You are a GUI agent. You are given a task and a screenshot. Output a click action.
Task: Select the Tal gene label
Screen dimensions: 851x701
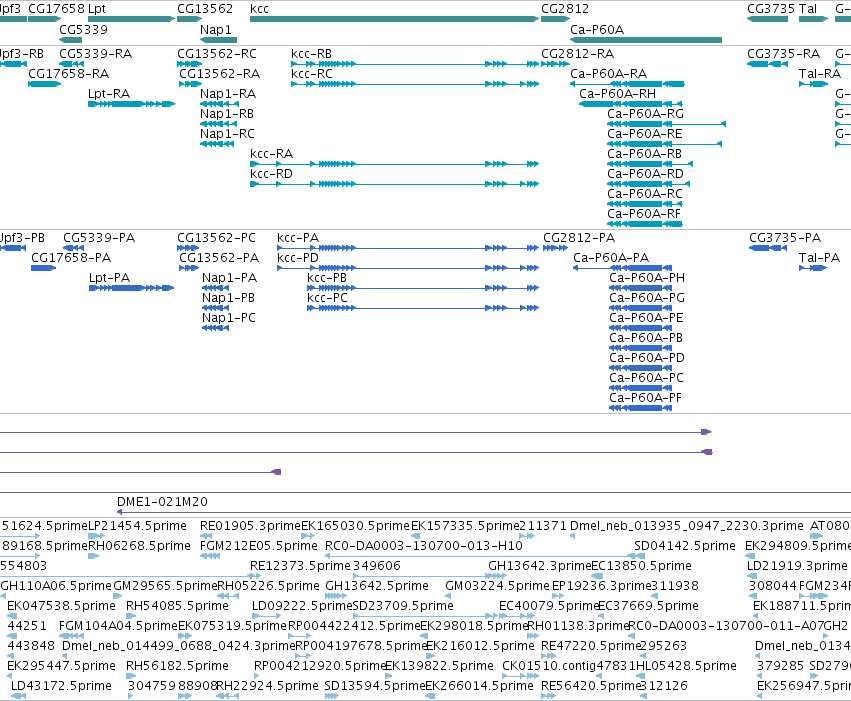coord(808,9)
